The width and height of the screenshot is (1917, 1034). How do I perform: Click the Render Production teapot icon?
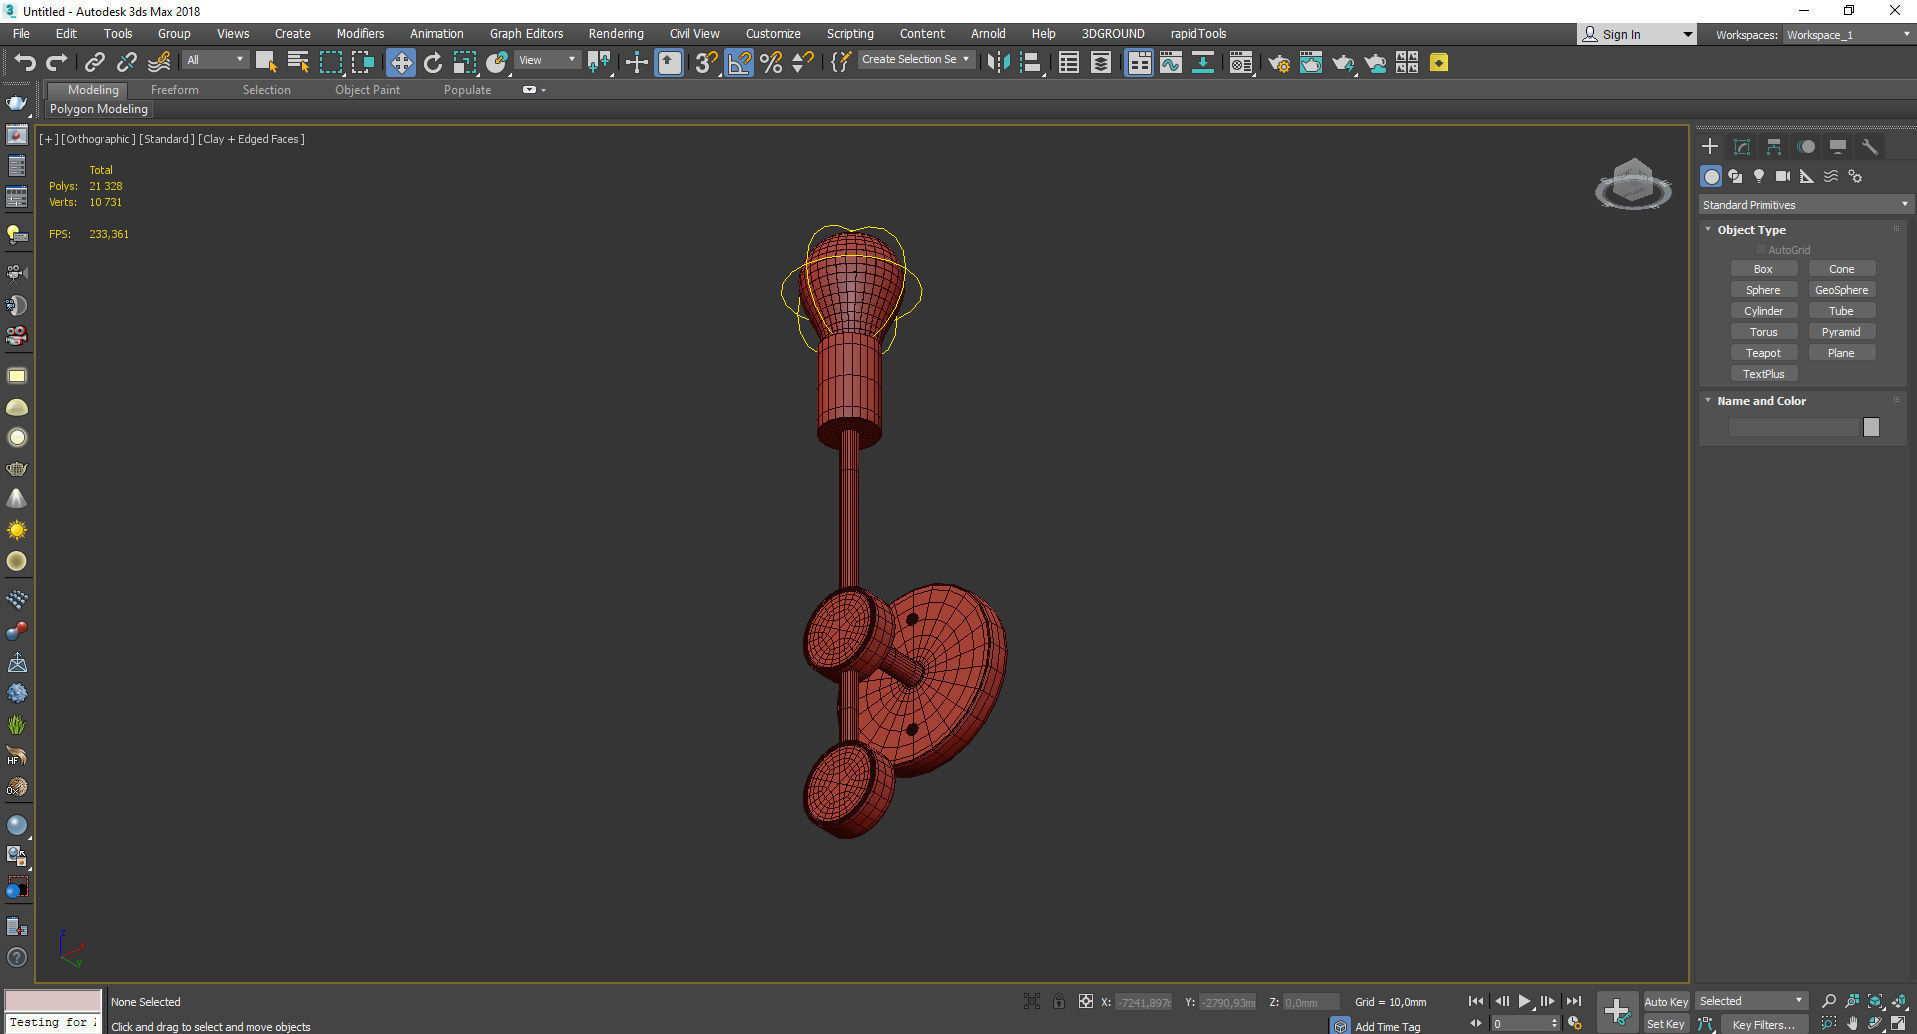point(1343,63)
